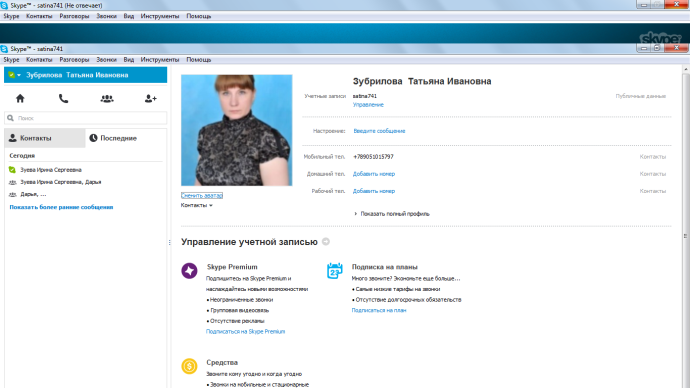Screen dimensions: 690x388
Task: Click Показать более ранние сообщения link
Action: [x=61, y=207]
